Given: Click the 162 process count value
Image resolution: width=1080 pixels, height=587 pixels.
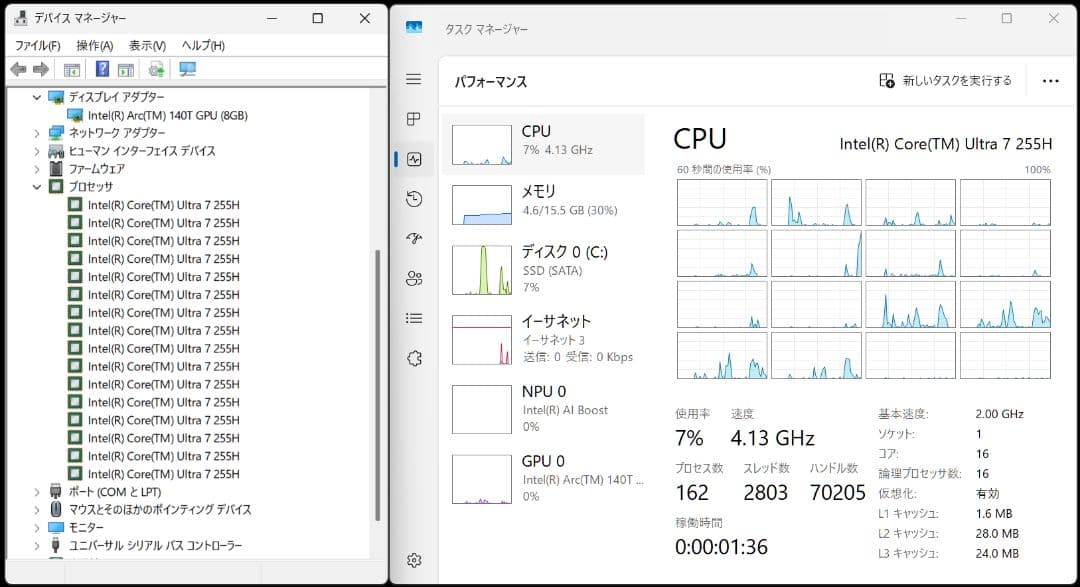Looking at the screenshot, I should click(692, 493).
